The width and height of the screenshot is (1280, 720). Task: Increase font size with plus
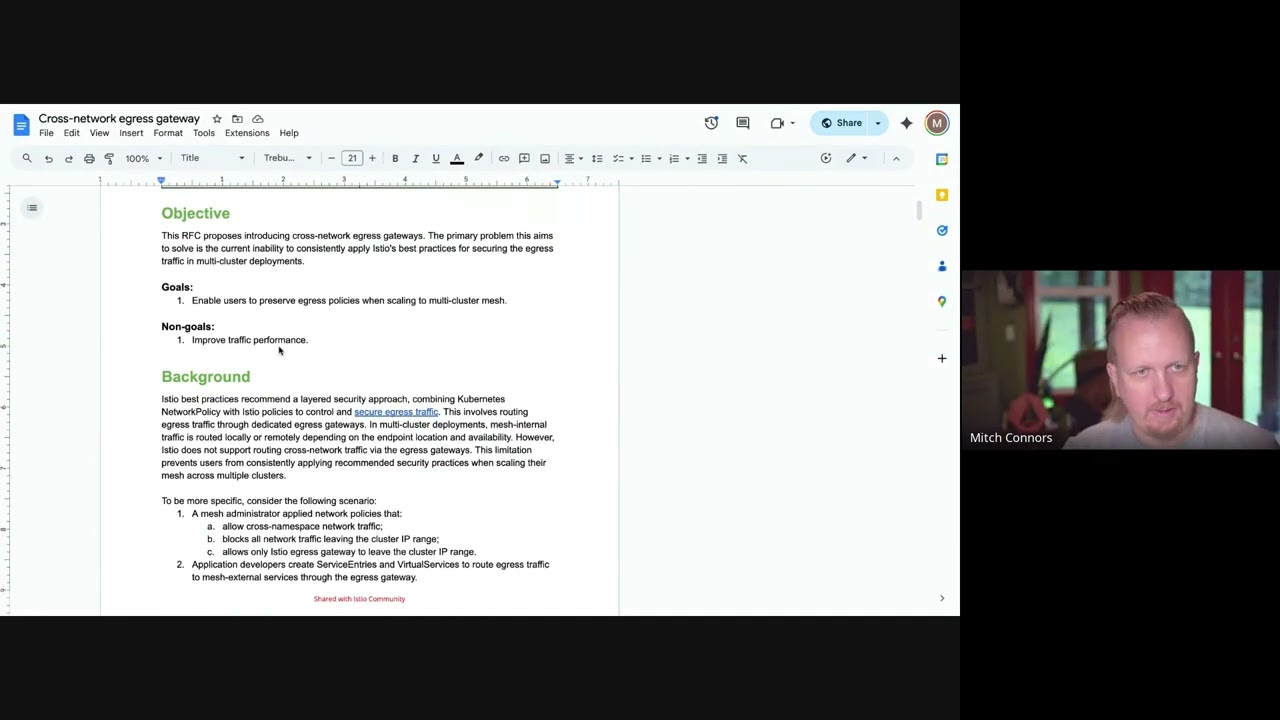372,158
